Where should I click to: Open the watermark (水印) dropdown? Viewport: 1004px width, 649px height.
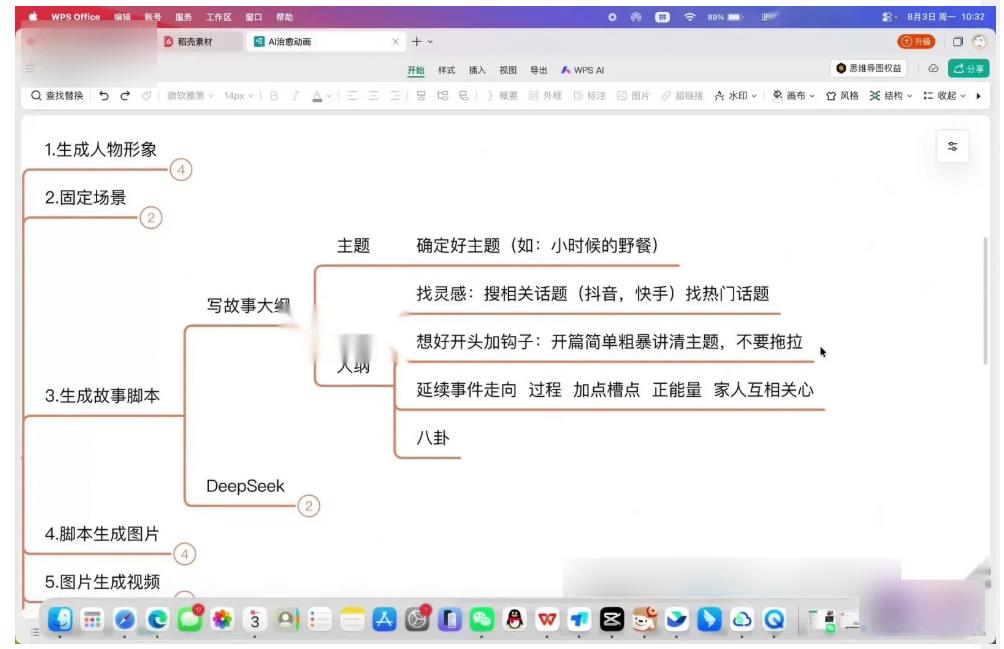pos(735,95)
